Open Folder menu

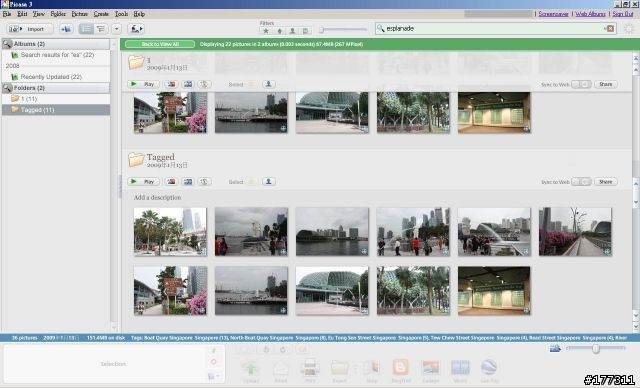tap(58, 14)
